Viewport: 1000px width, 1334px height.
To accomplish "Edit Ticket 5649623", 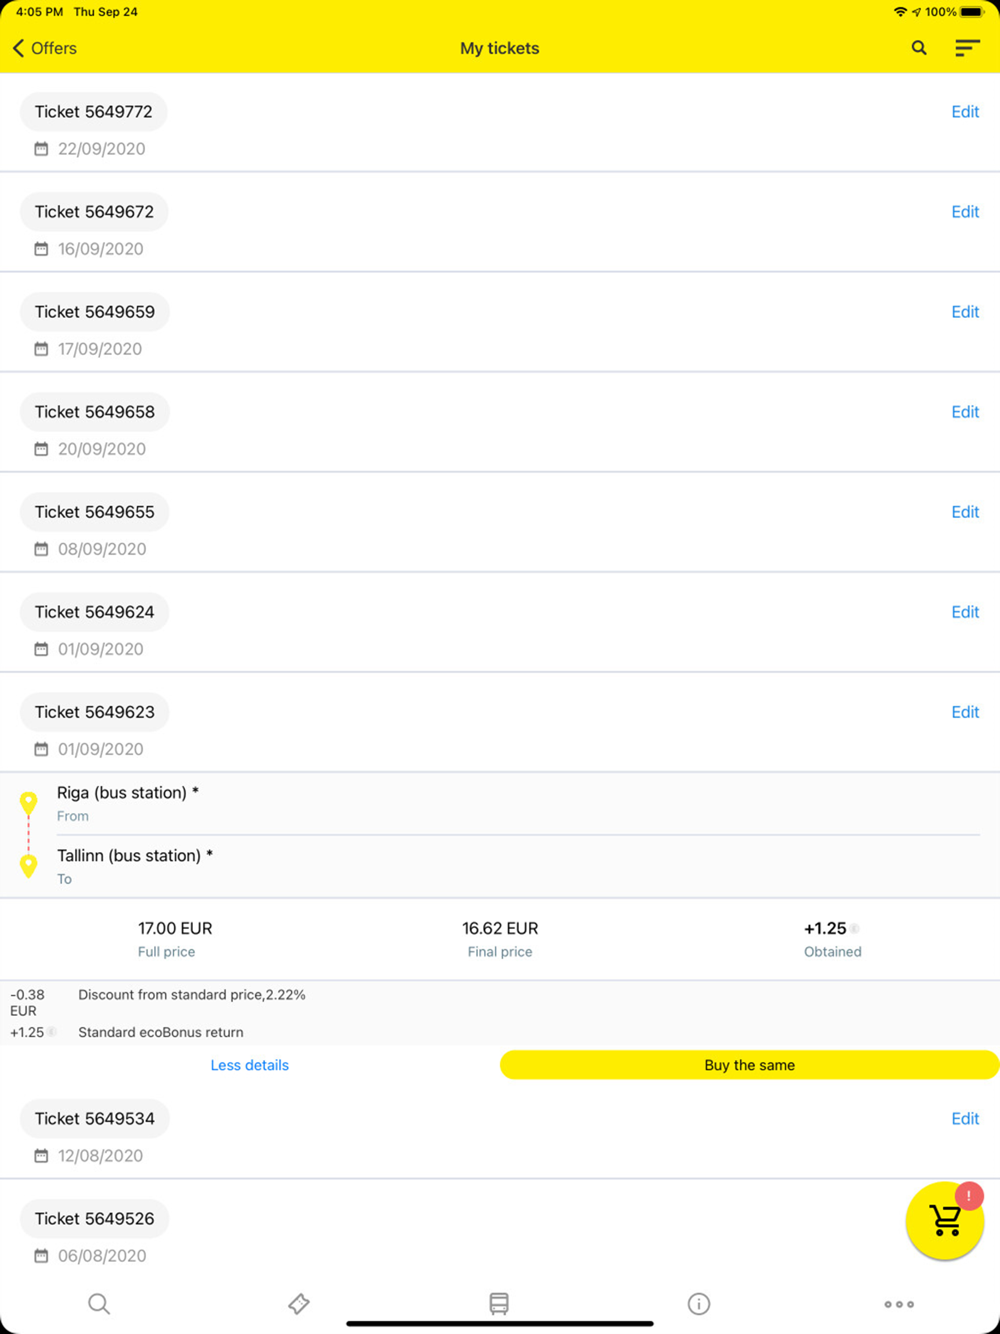I will [x=965, y=712].
